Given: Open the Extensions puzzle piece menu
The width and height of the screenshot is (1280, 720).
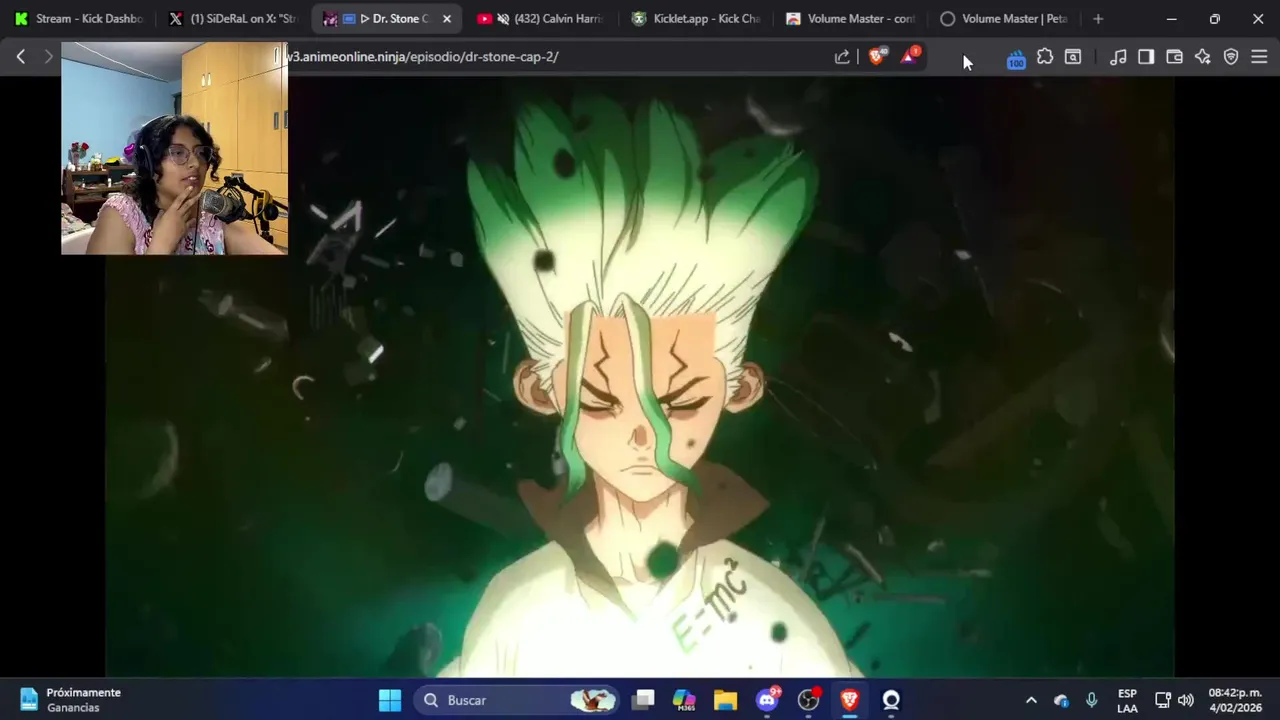Looking at the screenshot, I should pyautogui.click(x=1045, y=57).
